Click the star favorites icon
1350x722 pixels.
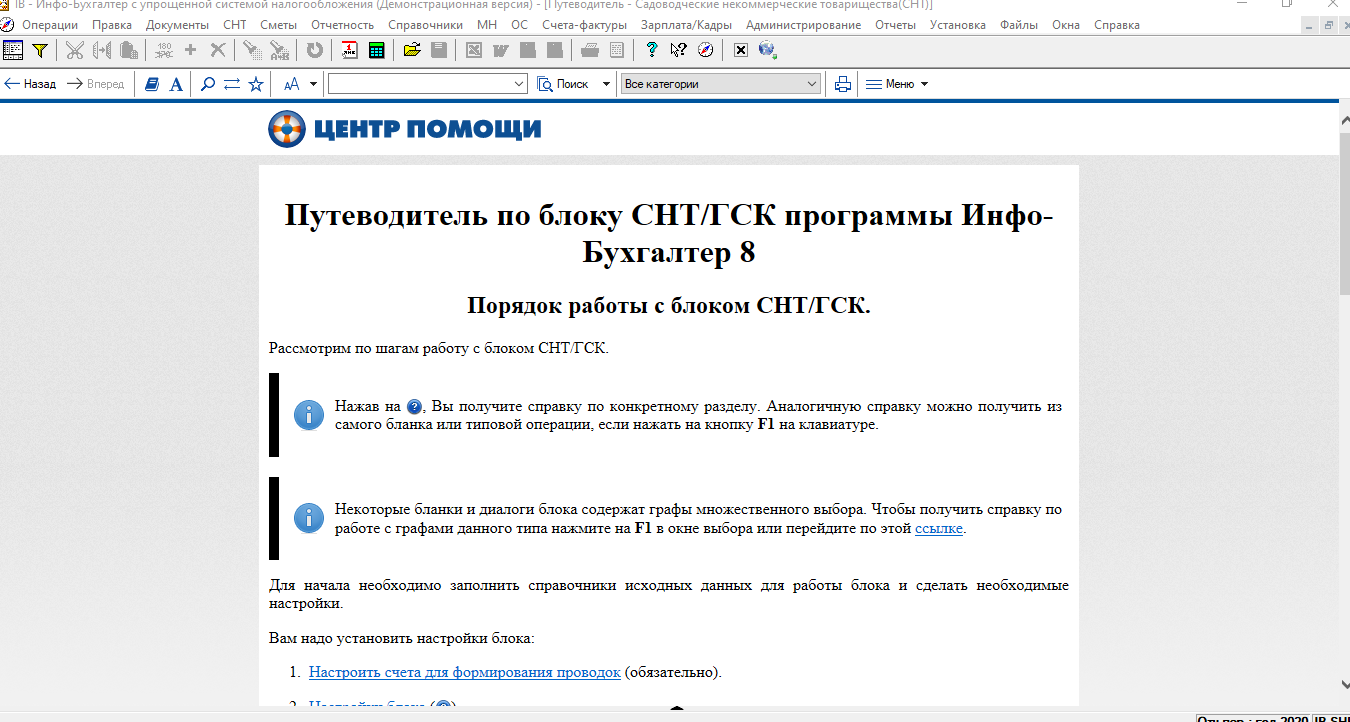coord(256,84)
